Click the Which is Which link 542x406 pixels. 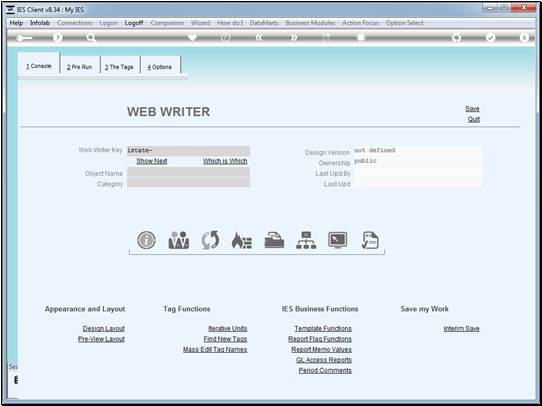coord(225,161)
